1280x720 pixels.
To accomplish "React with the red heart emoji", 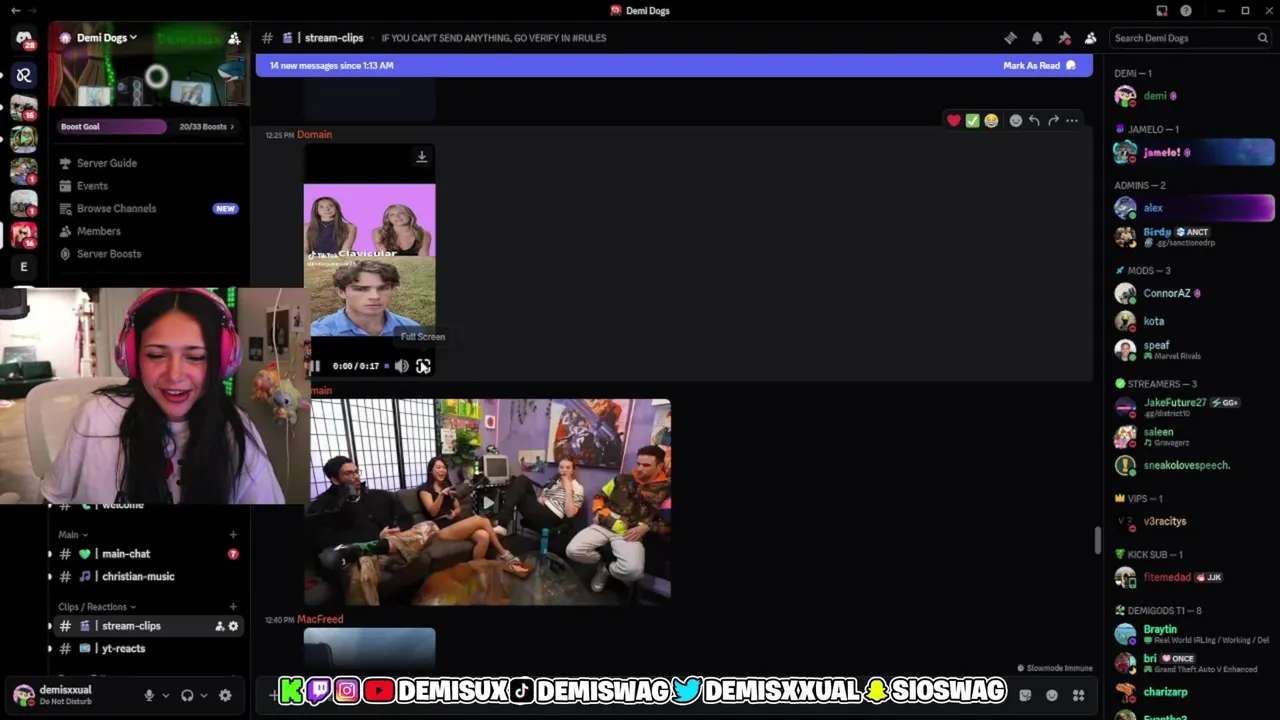I will [954, 121].
